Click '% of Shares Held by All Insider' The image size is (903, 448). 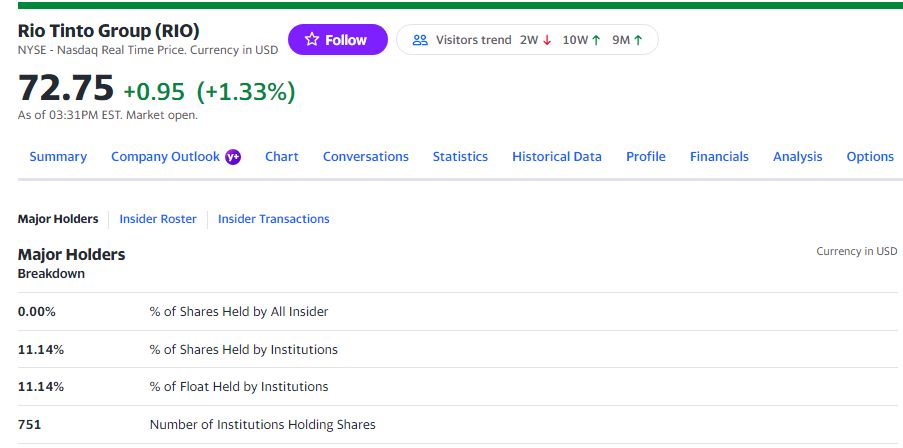[x=239, y=312]
